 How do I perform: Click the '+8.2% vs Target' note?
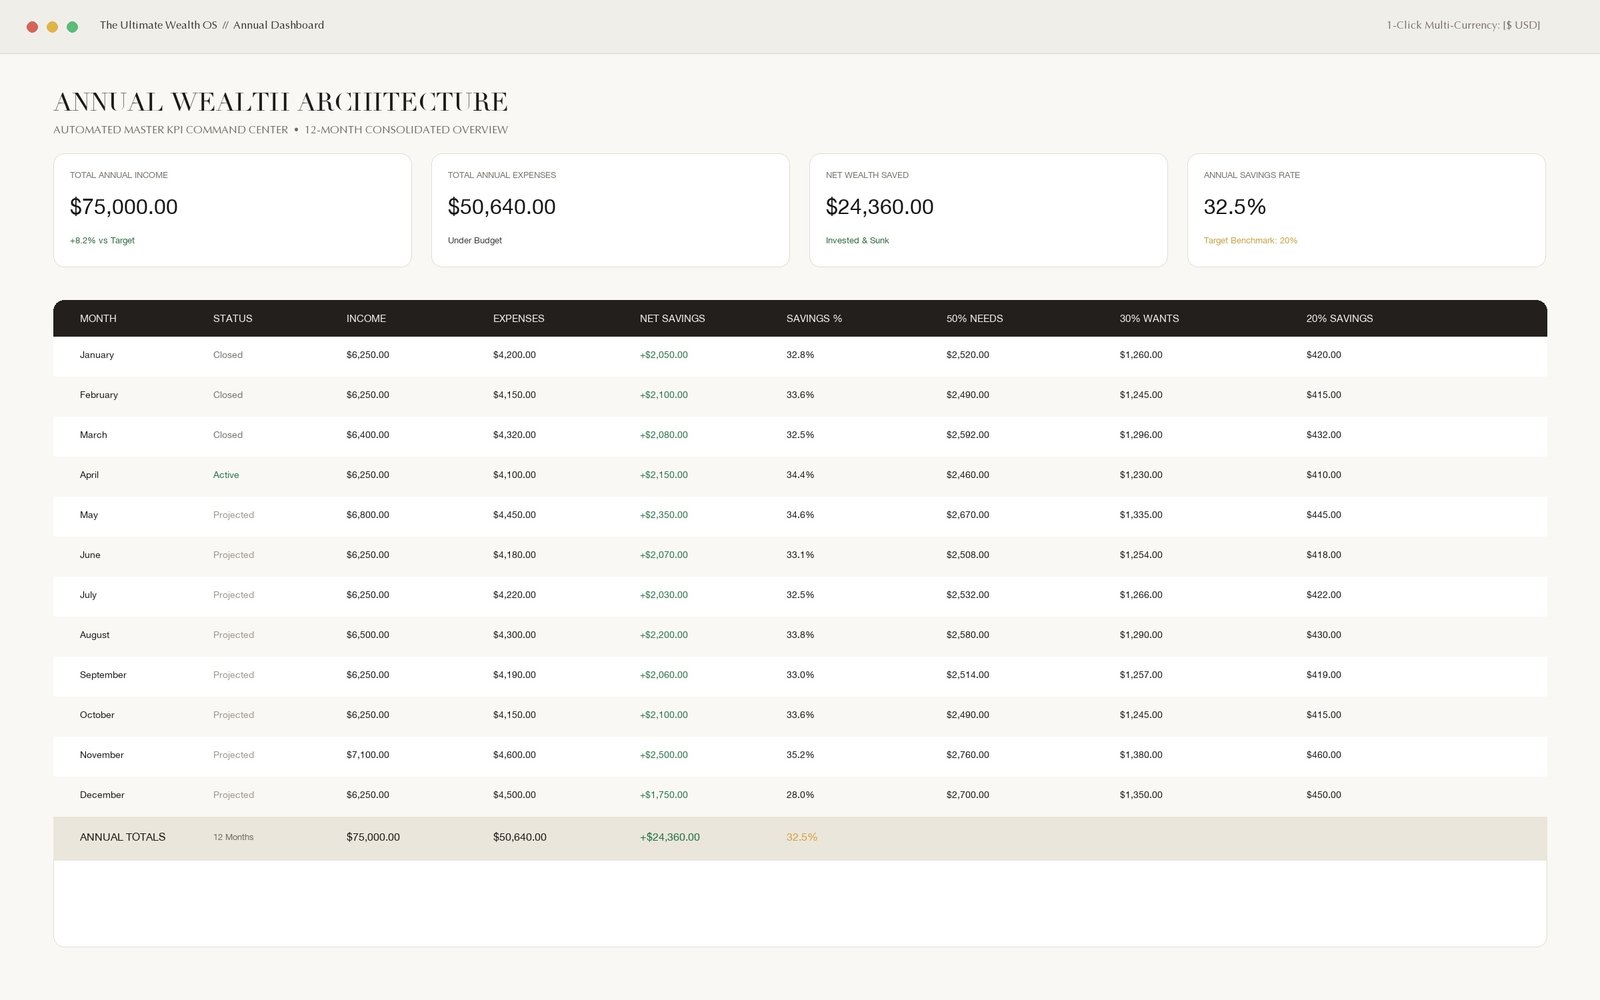click(x=102, y=241)
